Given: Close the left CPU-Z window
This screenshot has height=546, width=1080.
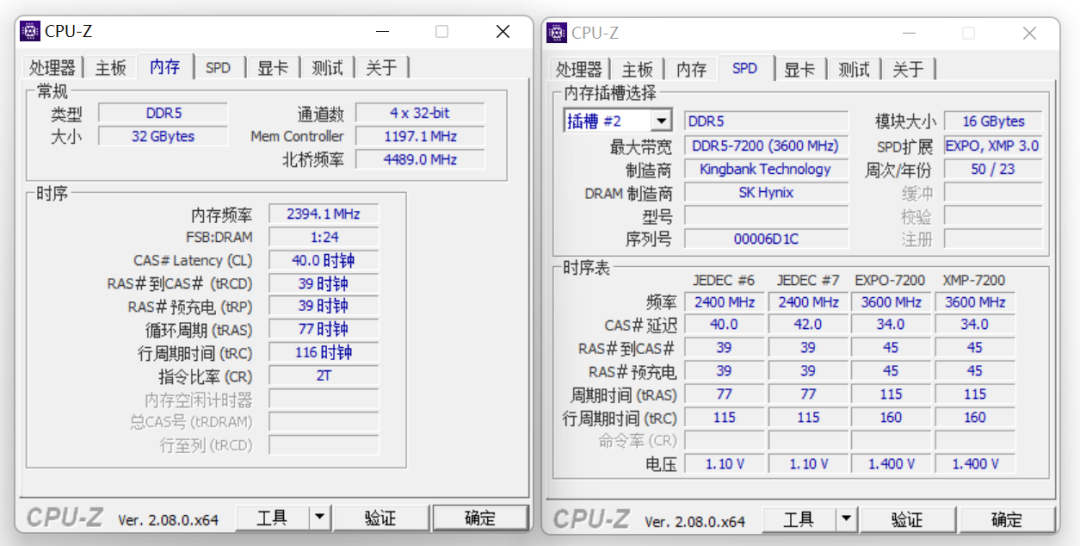Looking at the screenshot, I should (x=503, y=32).
